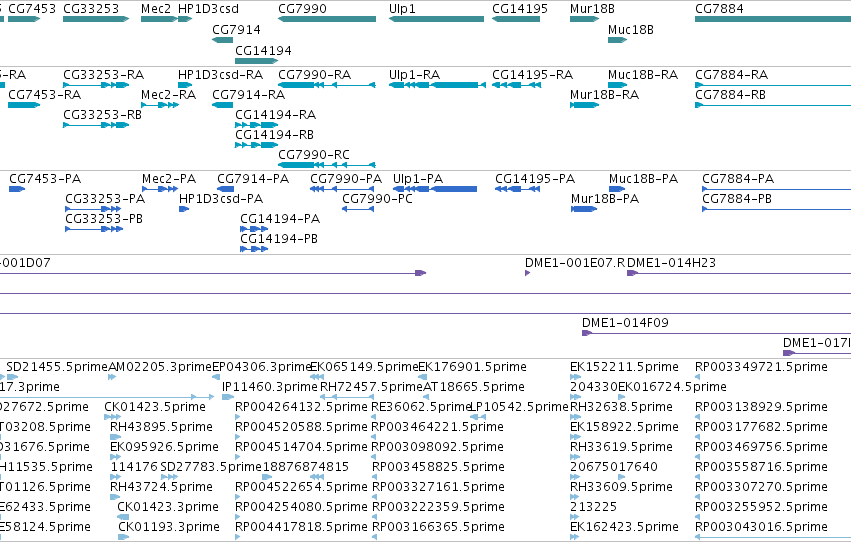
Task: Open the CG14194 gene feature
Action: click(x=256, y=61)
